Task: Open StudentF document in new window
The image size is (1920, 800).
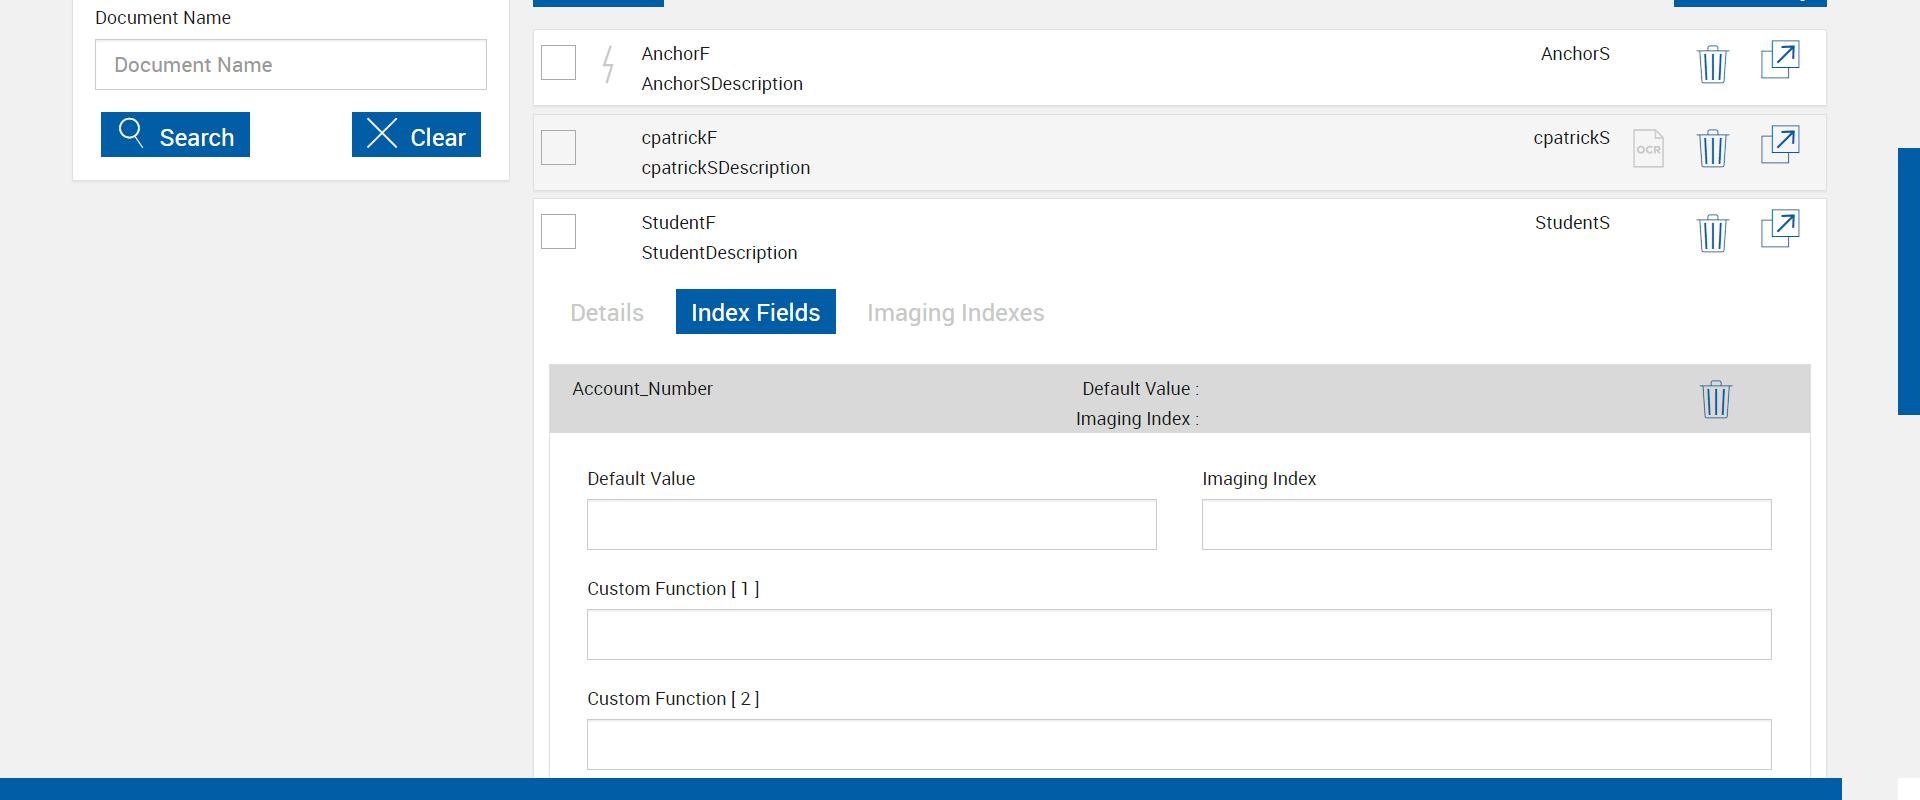Action: [x=1780, y=229]
